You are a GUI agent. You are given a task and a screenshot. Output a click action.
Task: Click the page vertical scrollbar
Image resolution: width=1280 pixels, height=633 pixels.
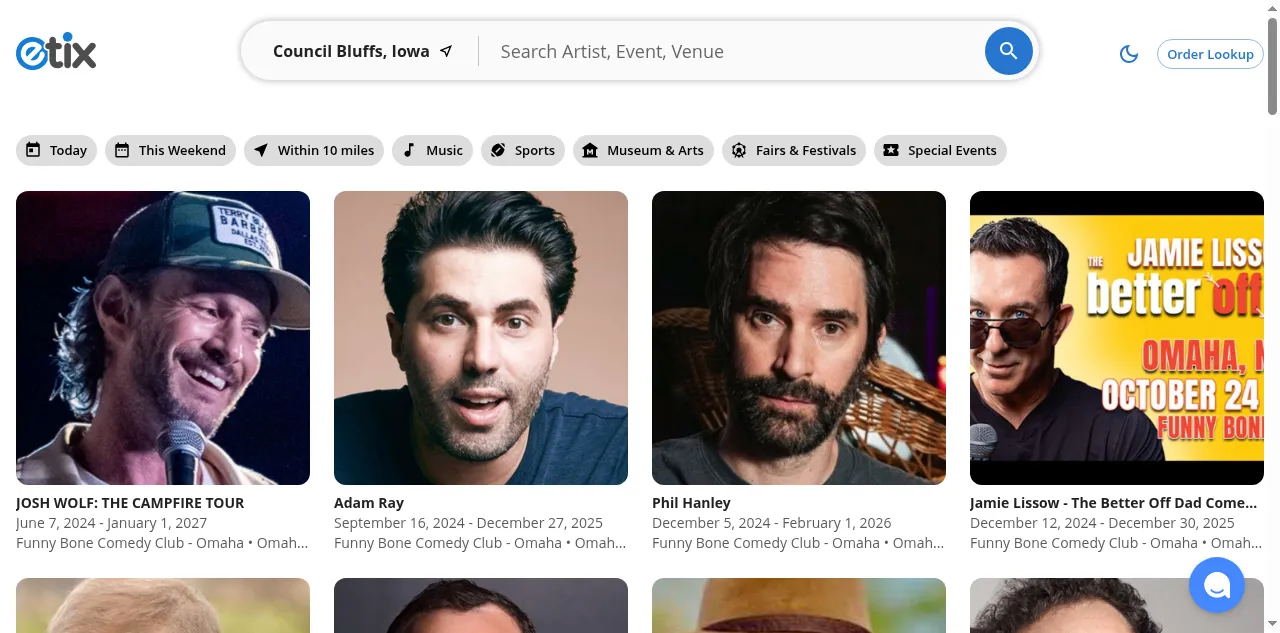tap(1272, 300)
